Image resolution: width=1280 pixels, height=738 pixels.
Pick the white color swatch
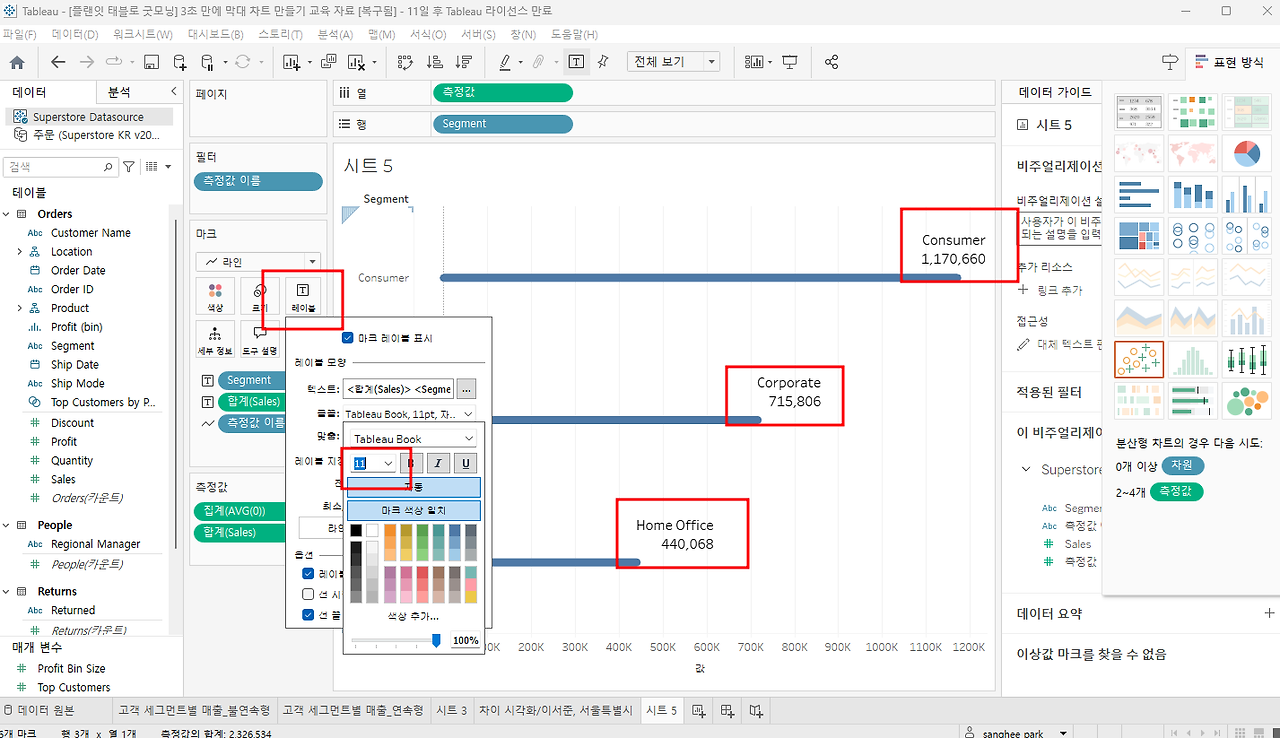(x=373, y=530)
